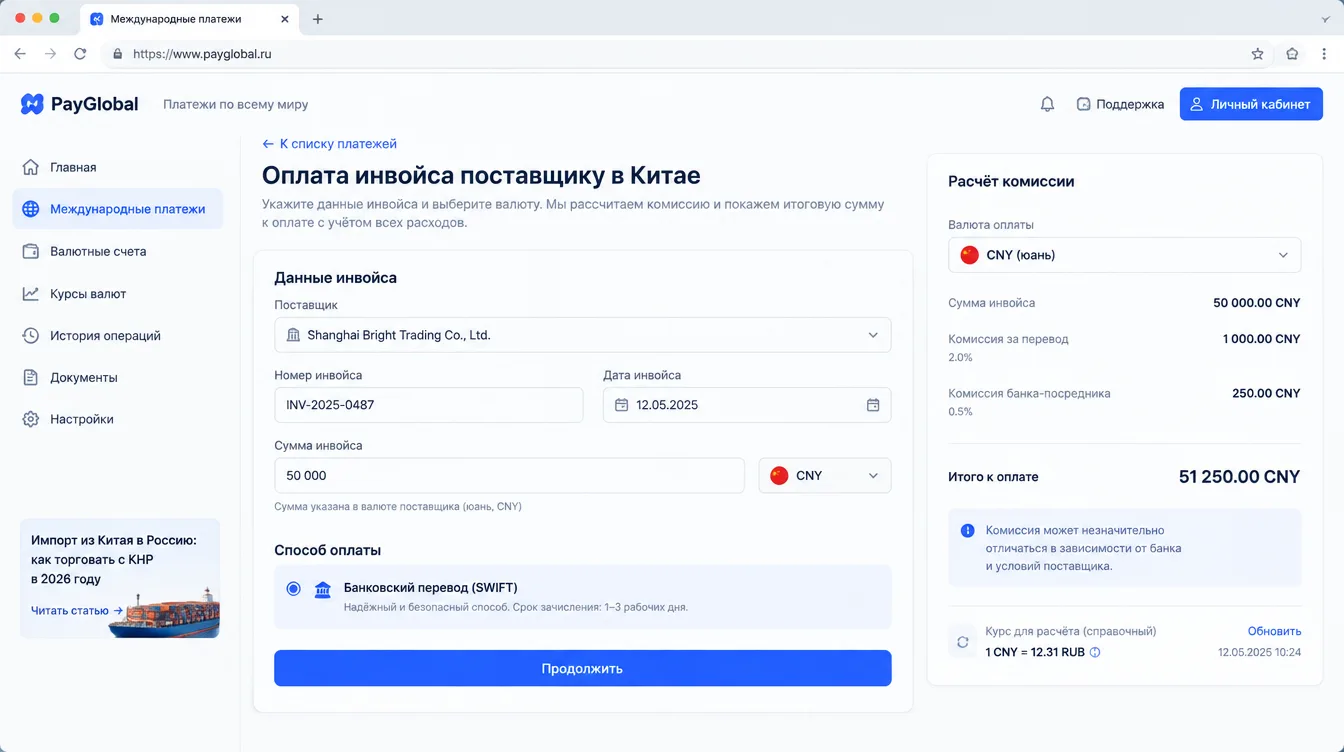Open Международные платежи in the sidebar
1344x752 pixels.
point(118,209)
